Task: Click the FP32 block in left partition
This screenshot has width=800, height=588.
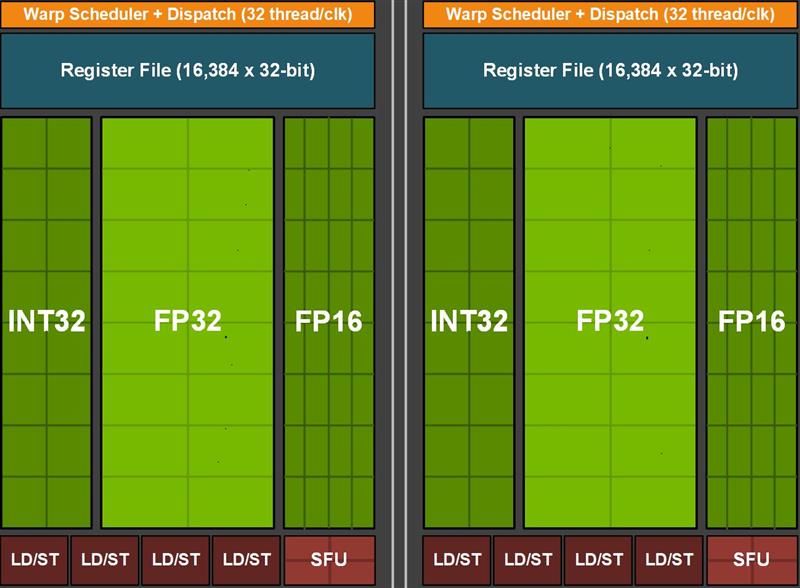Action: (188, 323)
